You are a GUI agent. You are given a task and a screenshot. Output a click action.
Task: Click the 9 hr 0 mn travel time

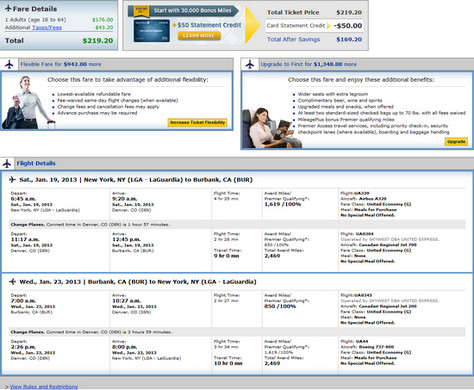(227, 256)
